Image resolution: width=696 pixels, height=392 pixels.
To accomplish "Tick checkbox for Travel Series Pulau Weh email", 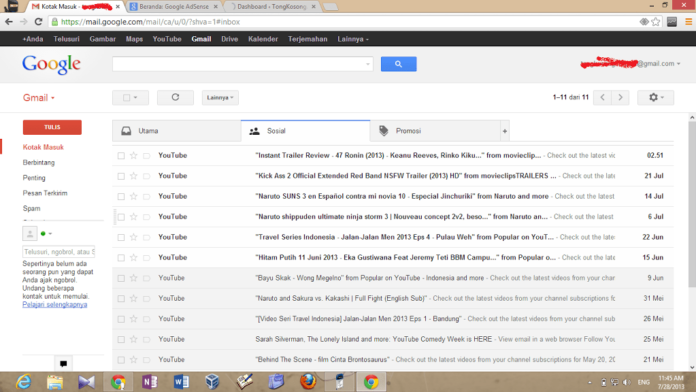I will tap(121, 238).
